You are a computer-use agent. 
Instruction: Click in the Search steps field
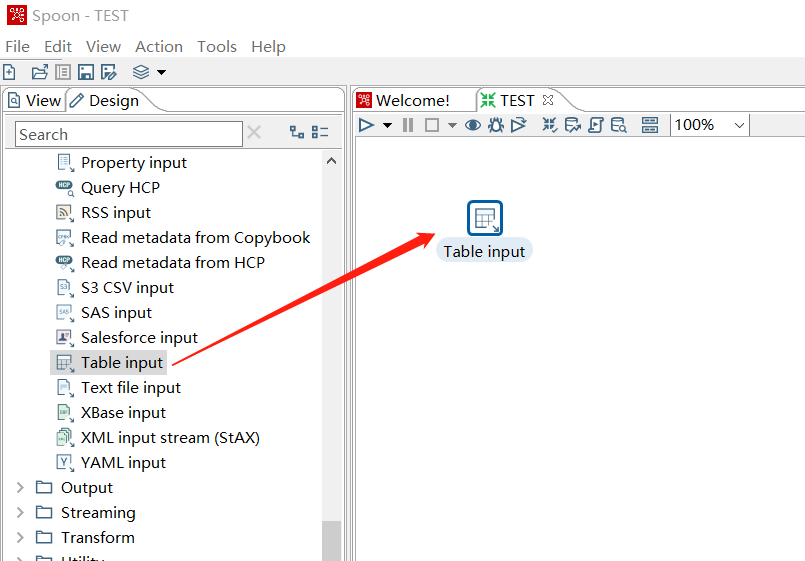tap(129, 134)
